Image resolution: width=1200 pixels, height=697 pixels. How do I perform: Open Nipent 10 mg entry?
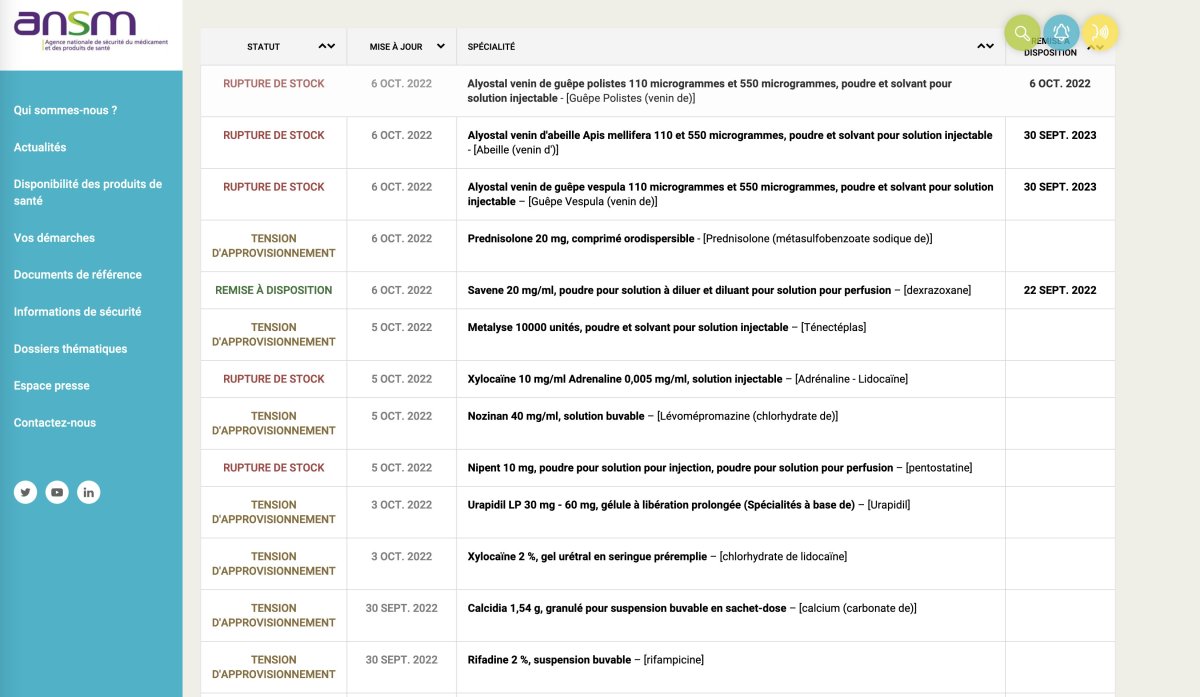[720, 467]
